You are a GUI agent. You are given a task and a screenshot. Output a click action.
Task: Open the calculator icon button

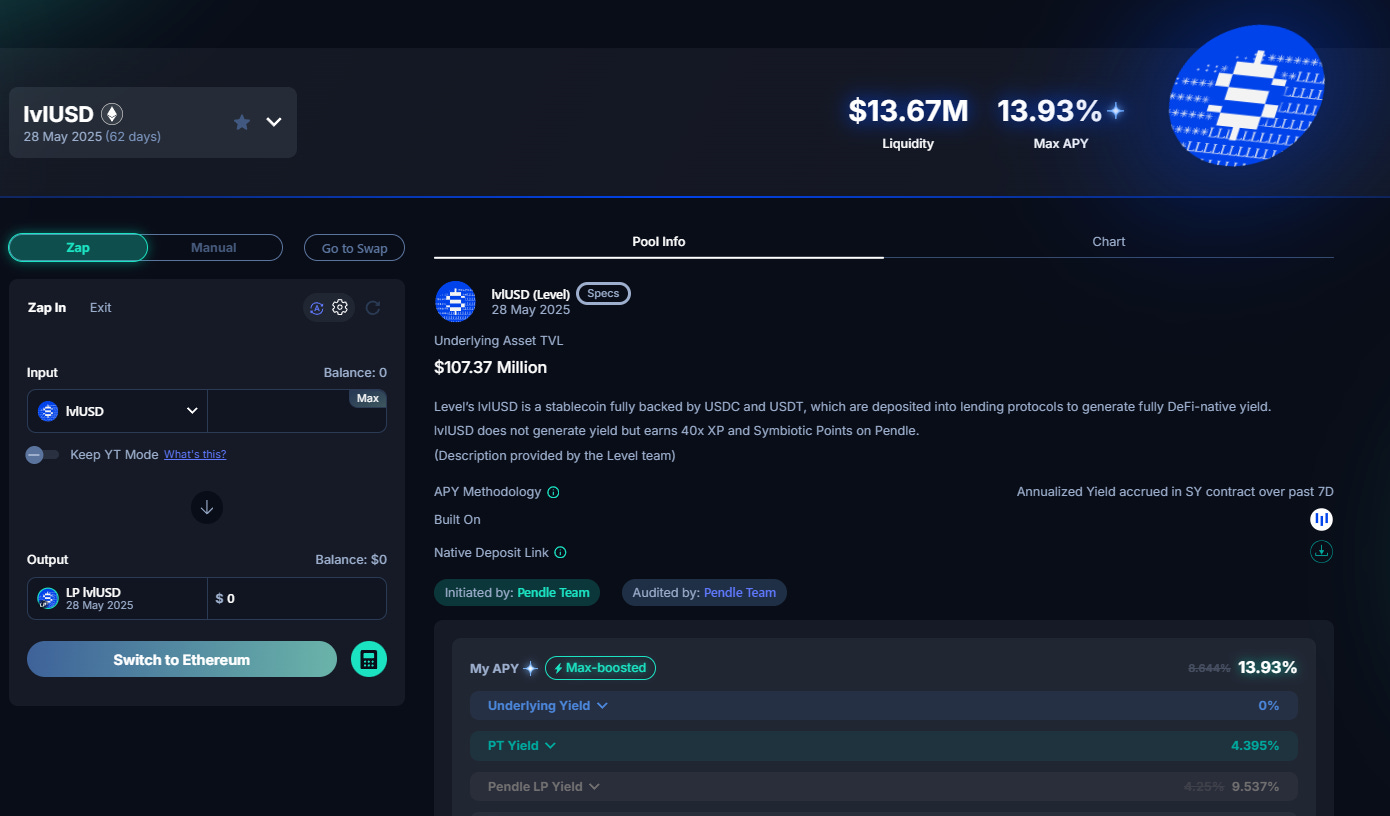(369, 659)
